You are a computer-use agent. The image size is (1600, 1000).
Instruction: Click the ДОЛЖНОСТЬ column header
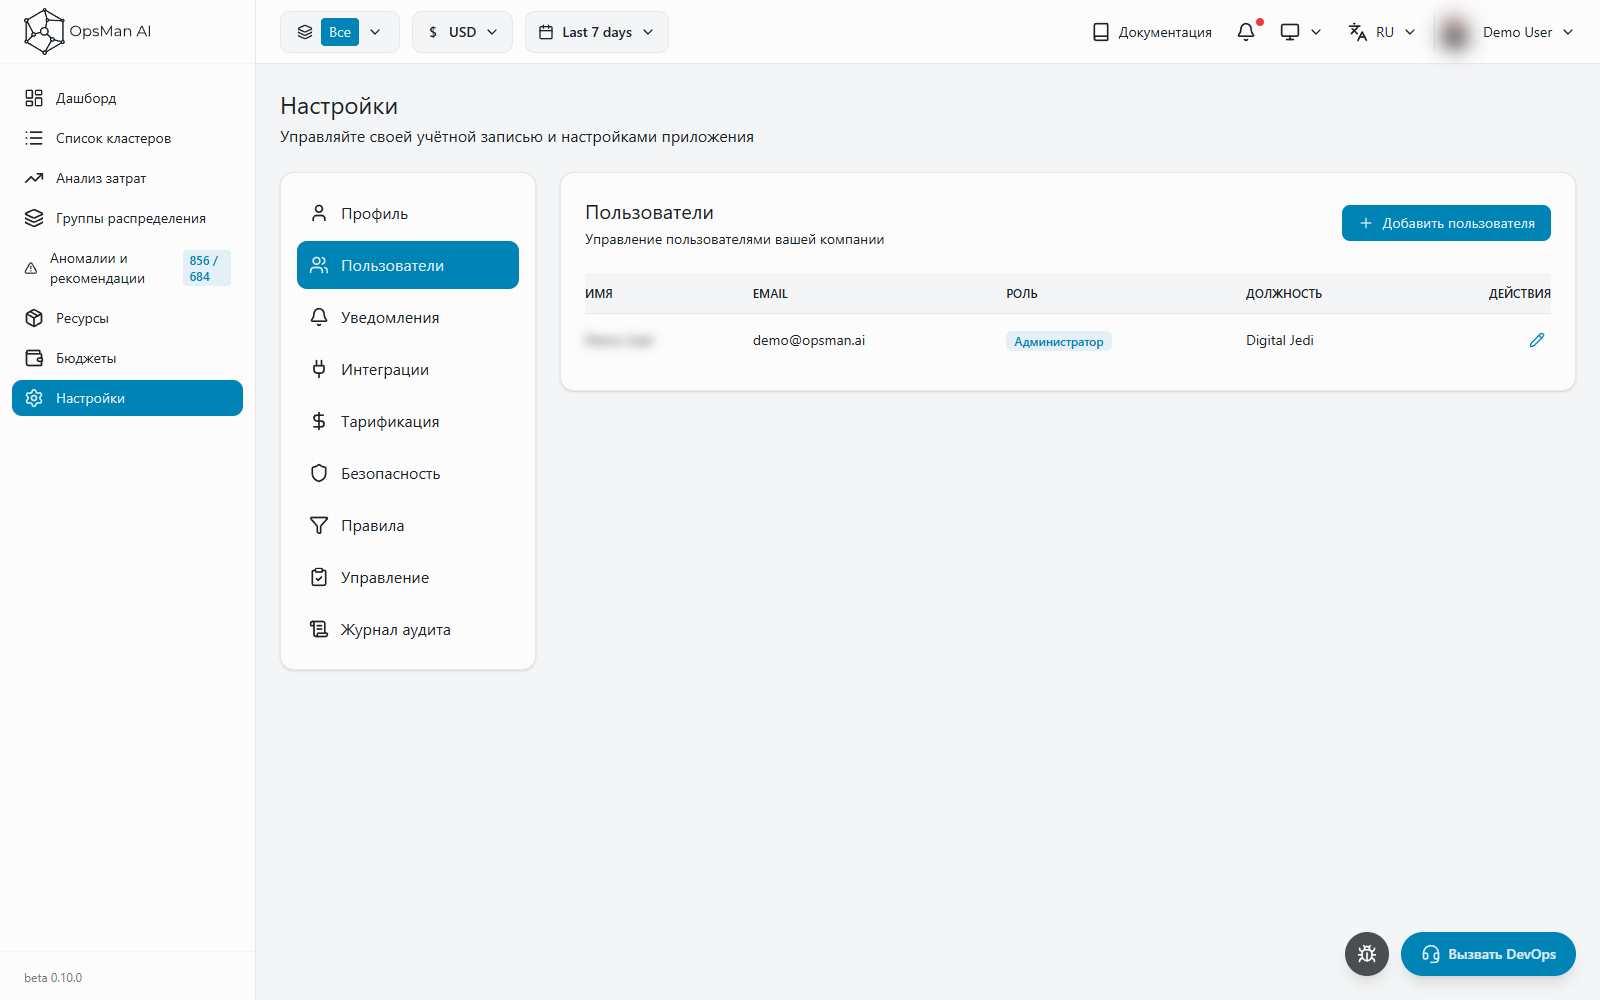pos(1284,294)
